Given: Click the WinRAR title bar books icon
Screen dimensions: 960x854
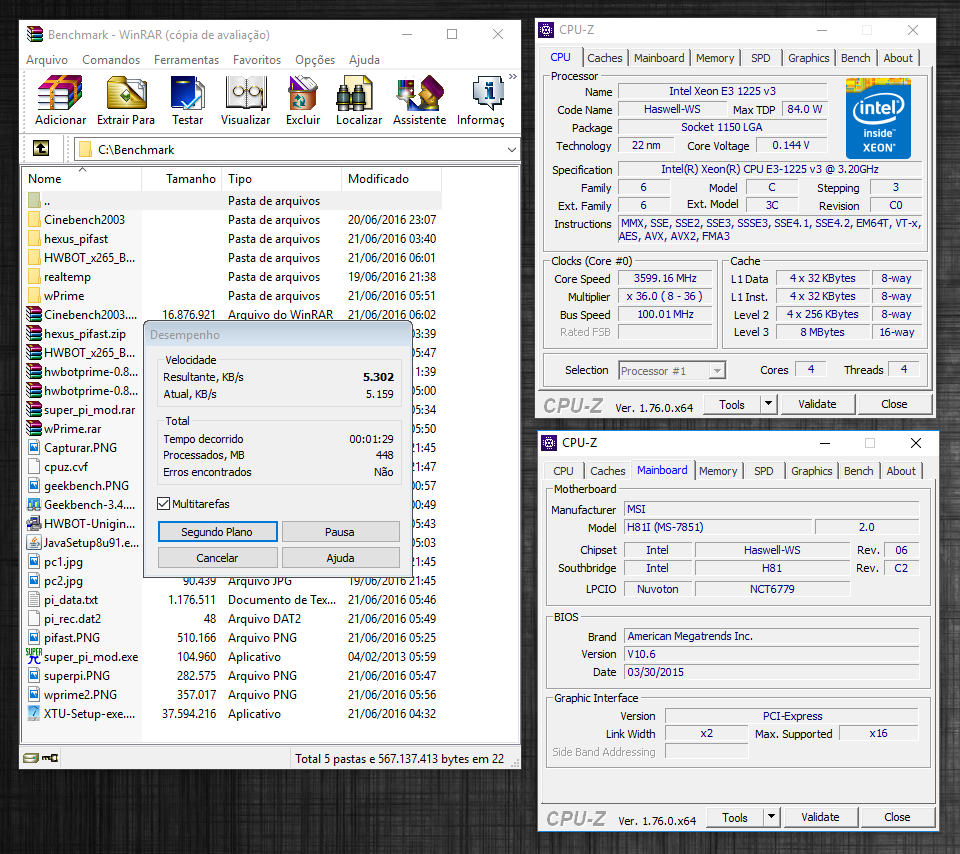Looking at the screenshot, I should [35, 34].
